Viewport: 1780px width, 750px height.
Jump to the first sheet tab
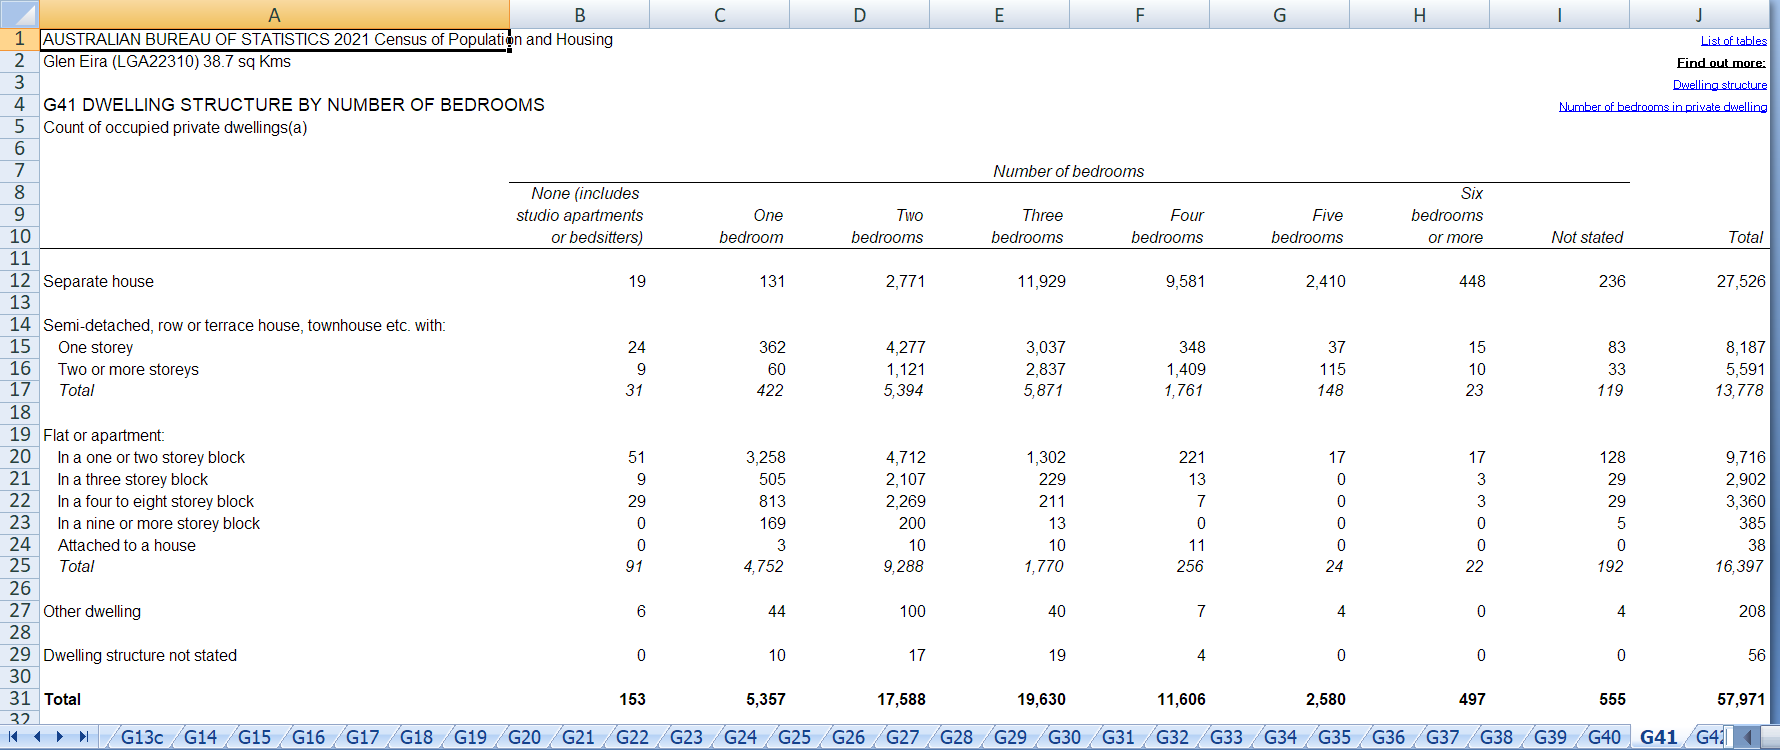[x=13, y=737]
